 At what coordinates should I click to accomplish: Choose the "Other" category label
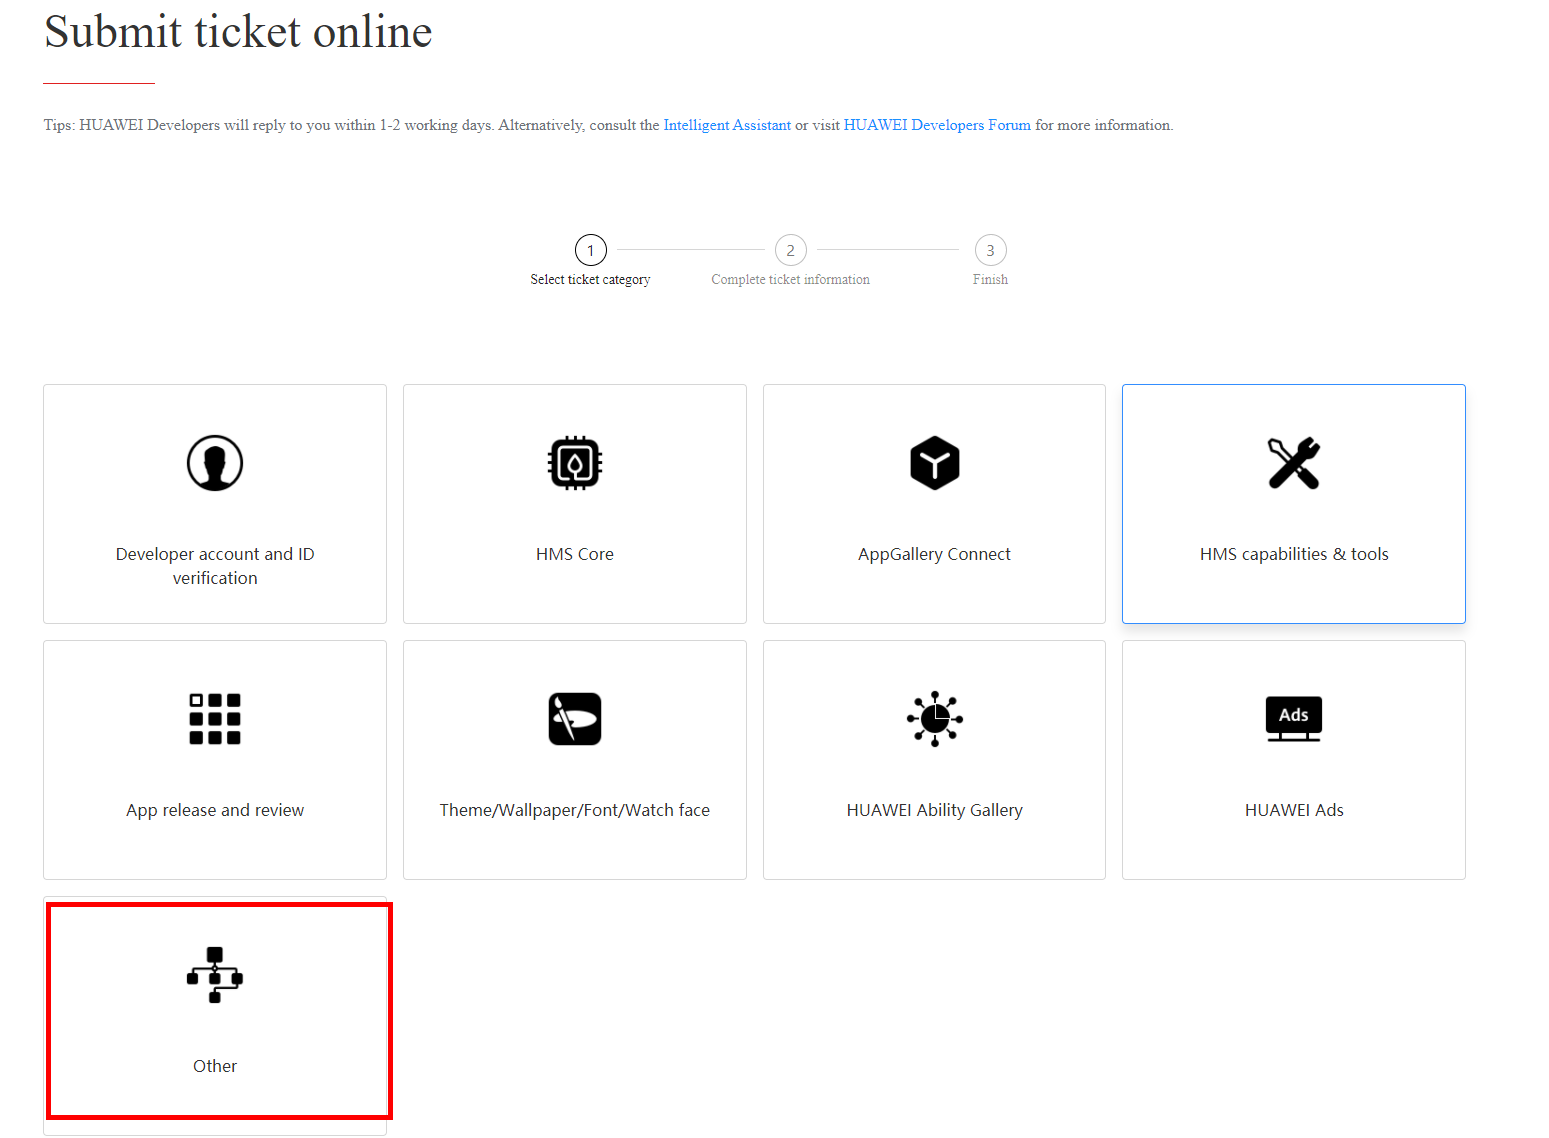(215, 1066)
